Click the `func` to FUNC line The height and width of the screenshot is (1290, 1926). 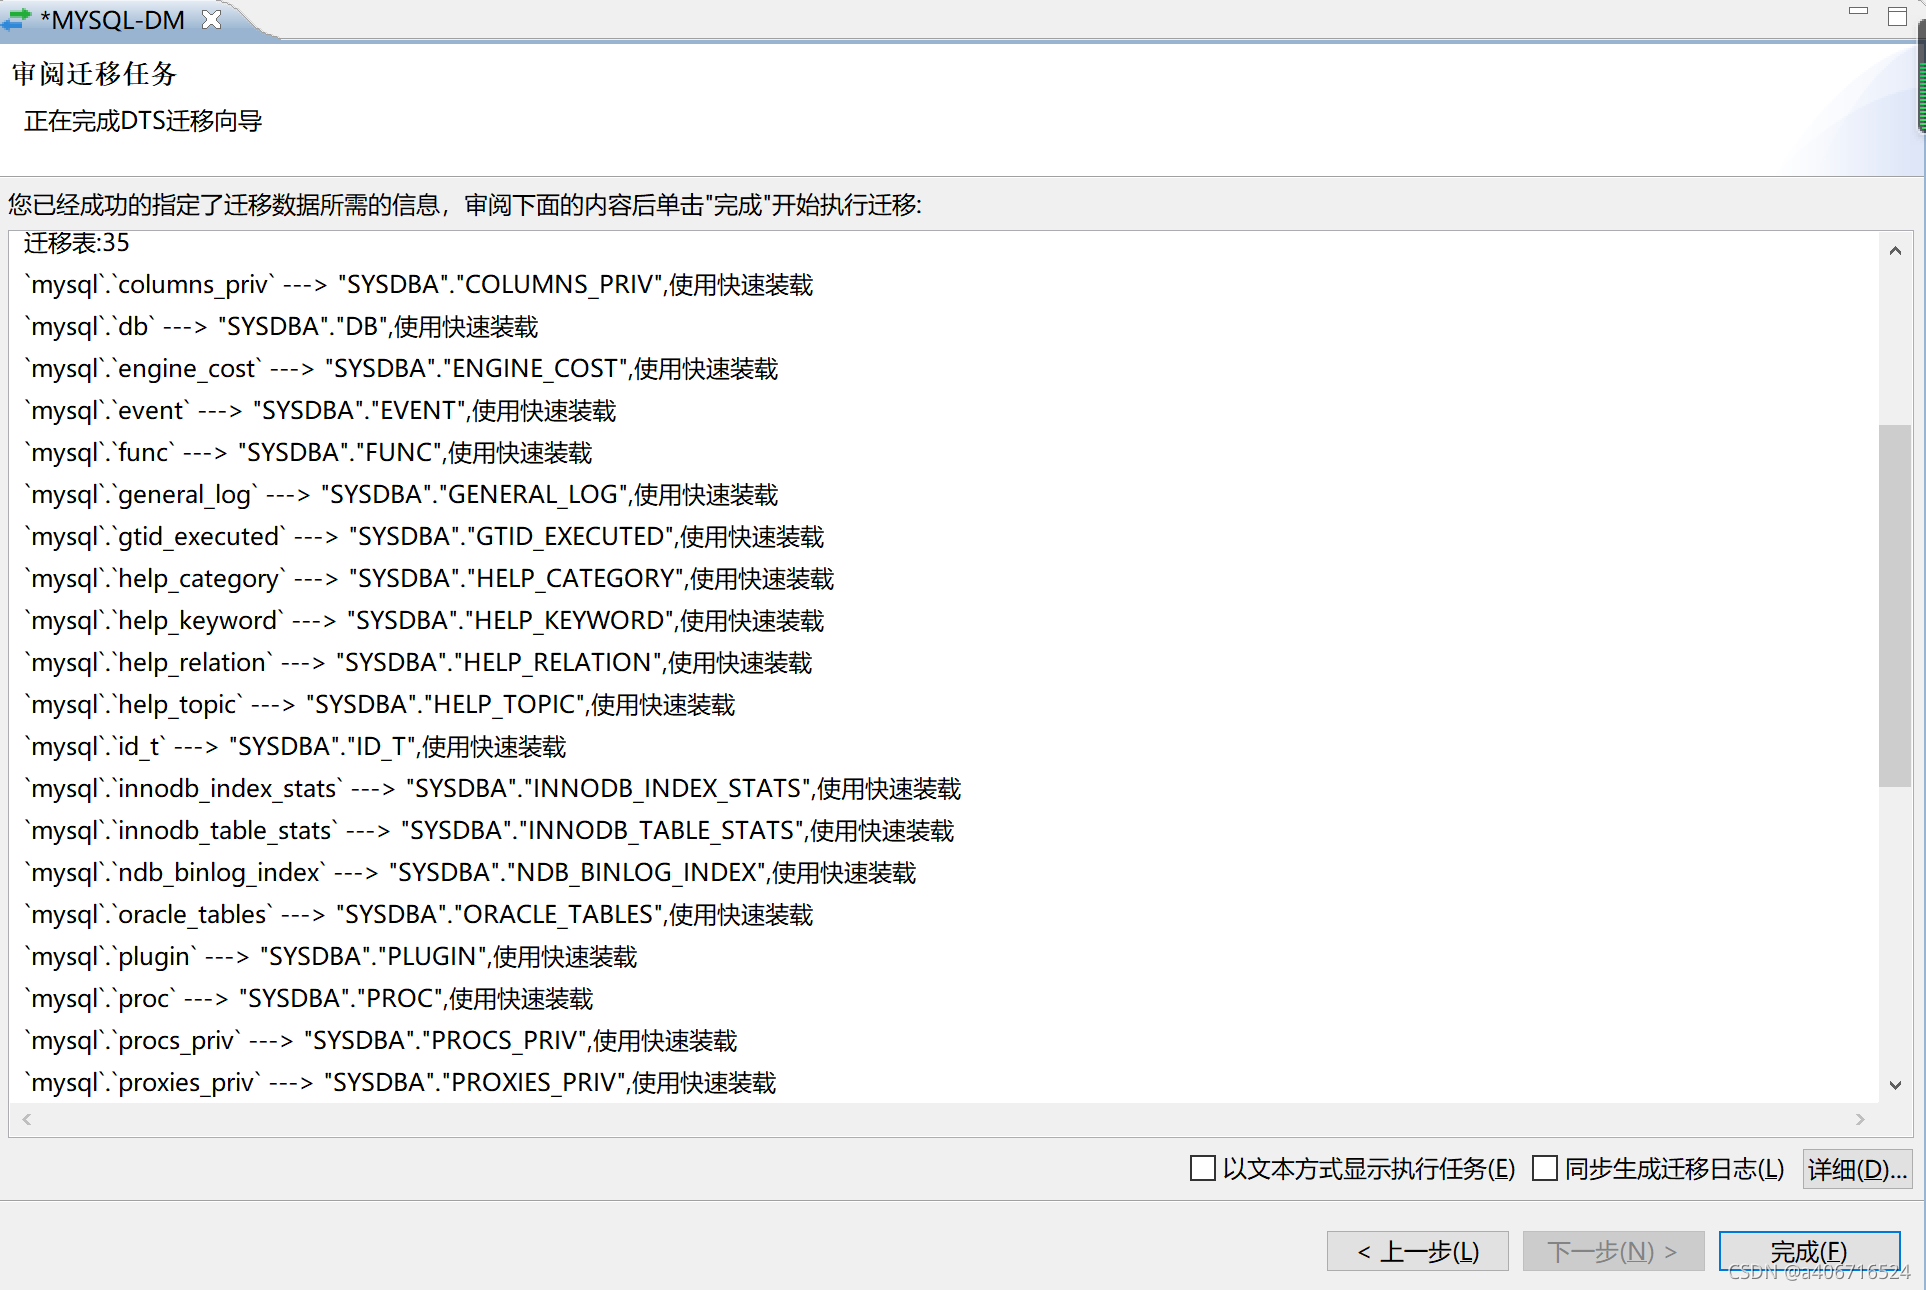pos(308,453)
